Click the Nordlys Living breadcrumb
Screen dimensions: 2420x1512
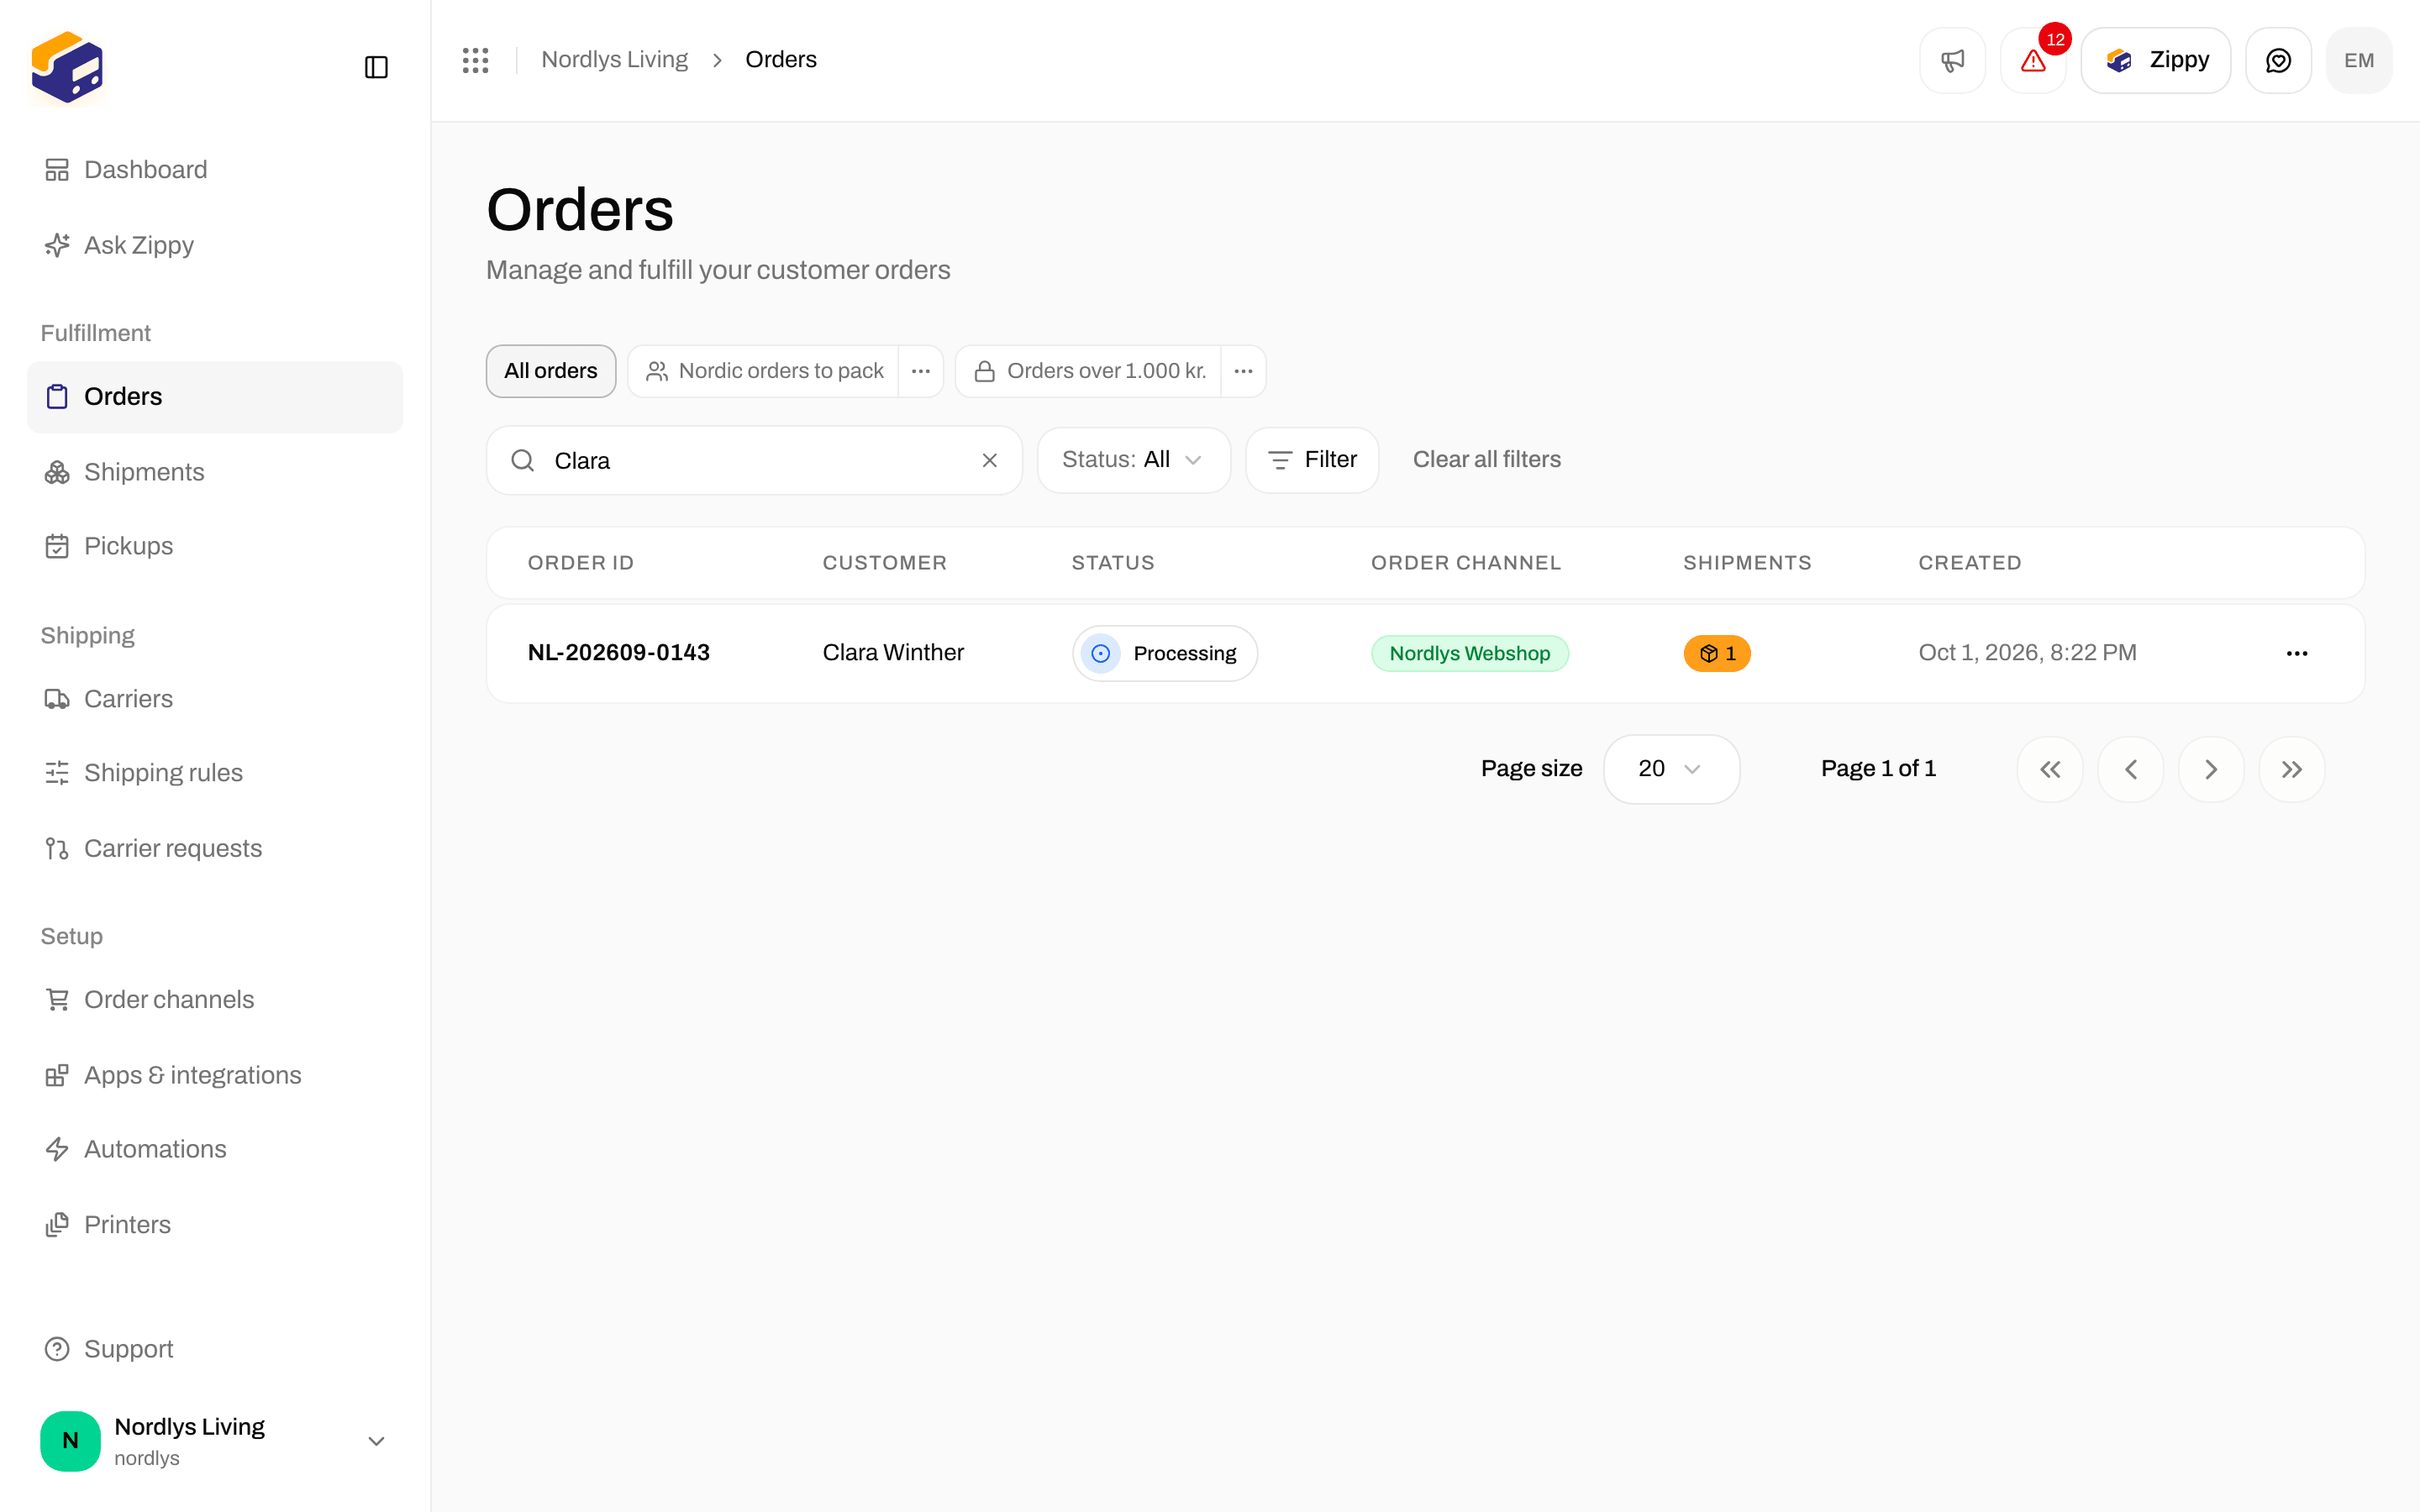point(614,60)
